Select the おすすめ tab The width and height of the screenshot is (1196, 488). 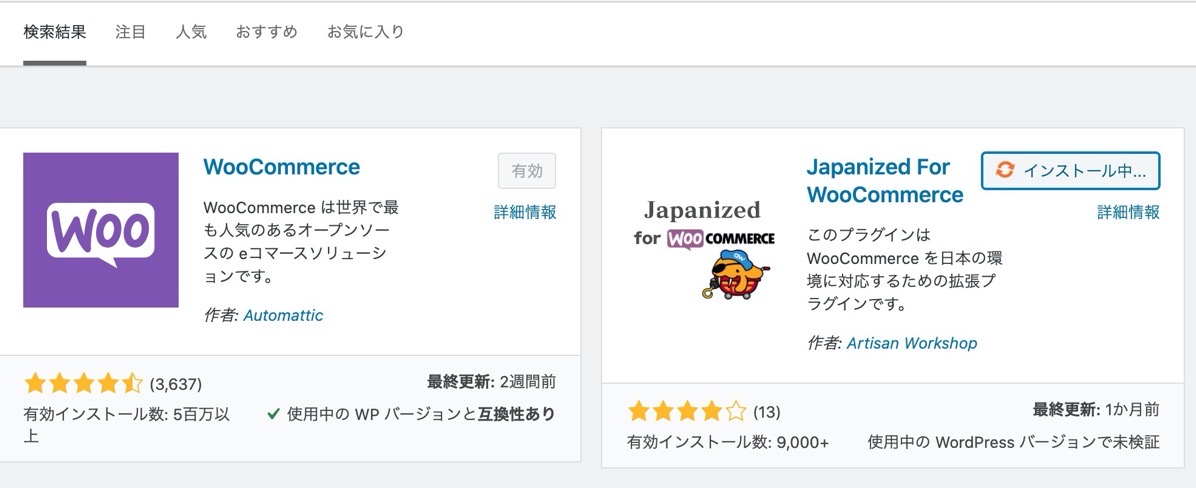266,33
